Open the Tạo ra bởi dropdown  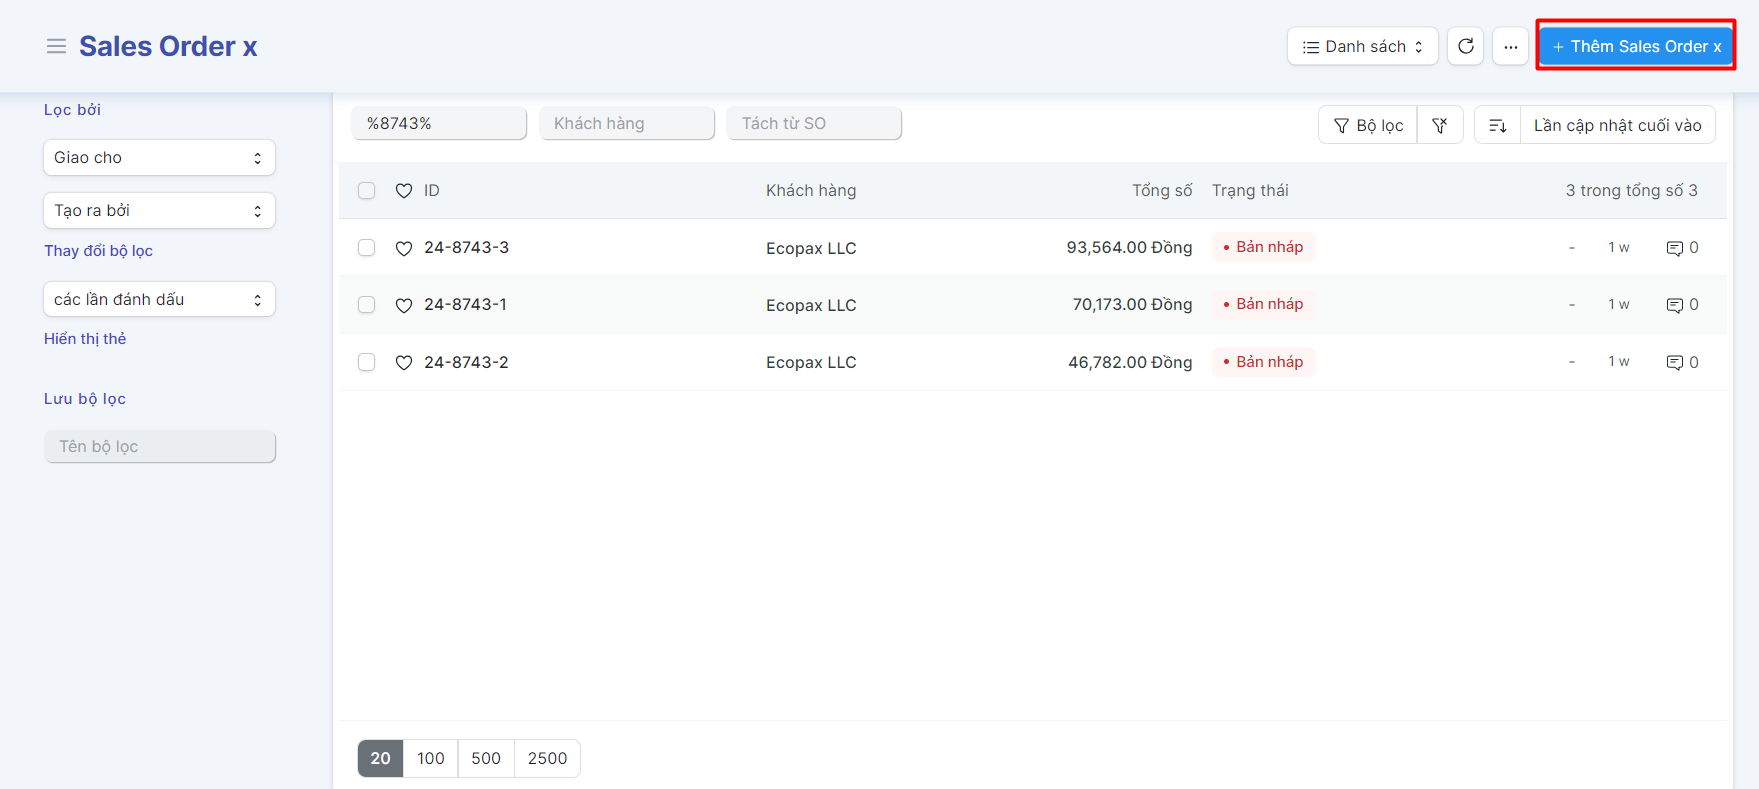click(159, 211)
